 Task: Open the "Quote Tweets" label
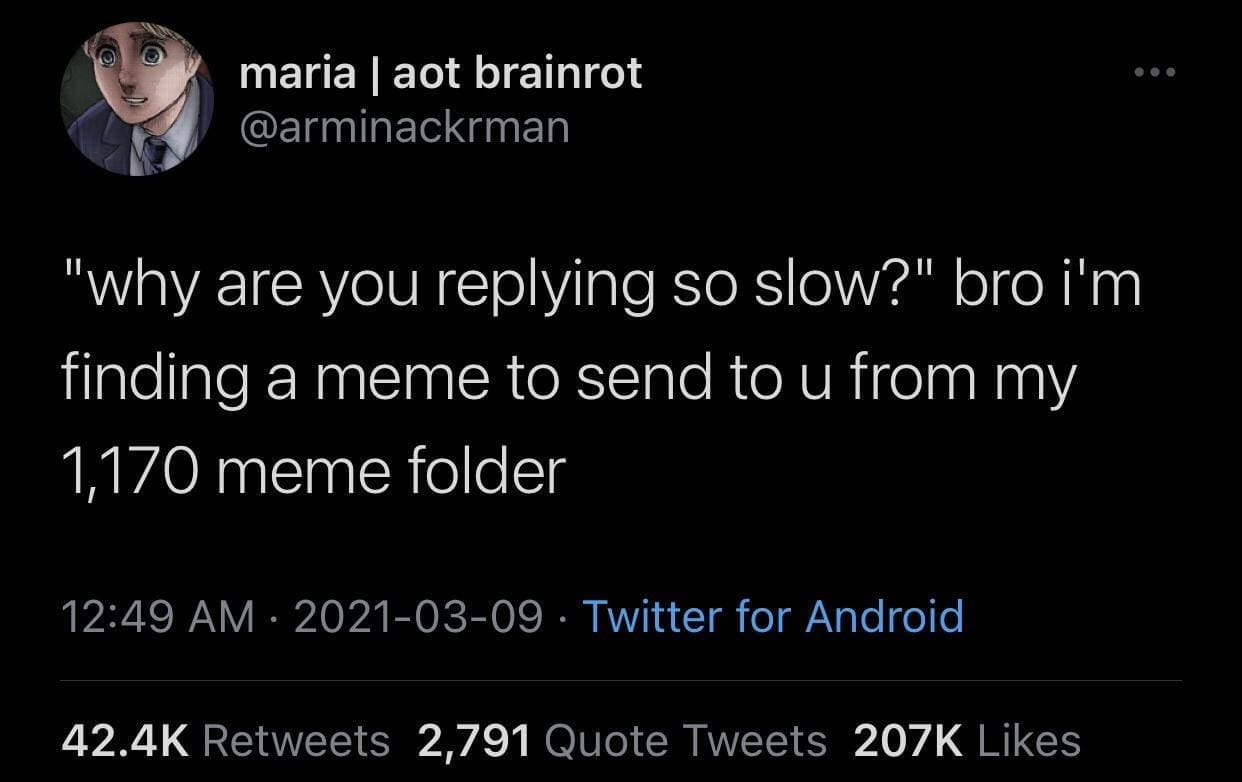(686, 741)
